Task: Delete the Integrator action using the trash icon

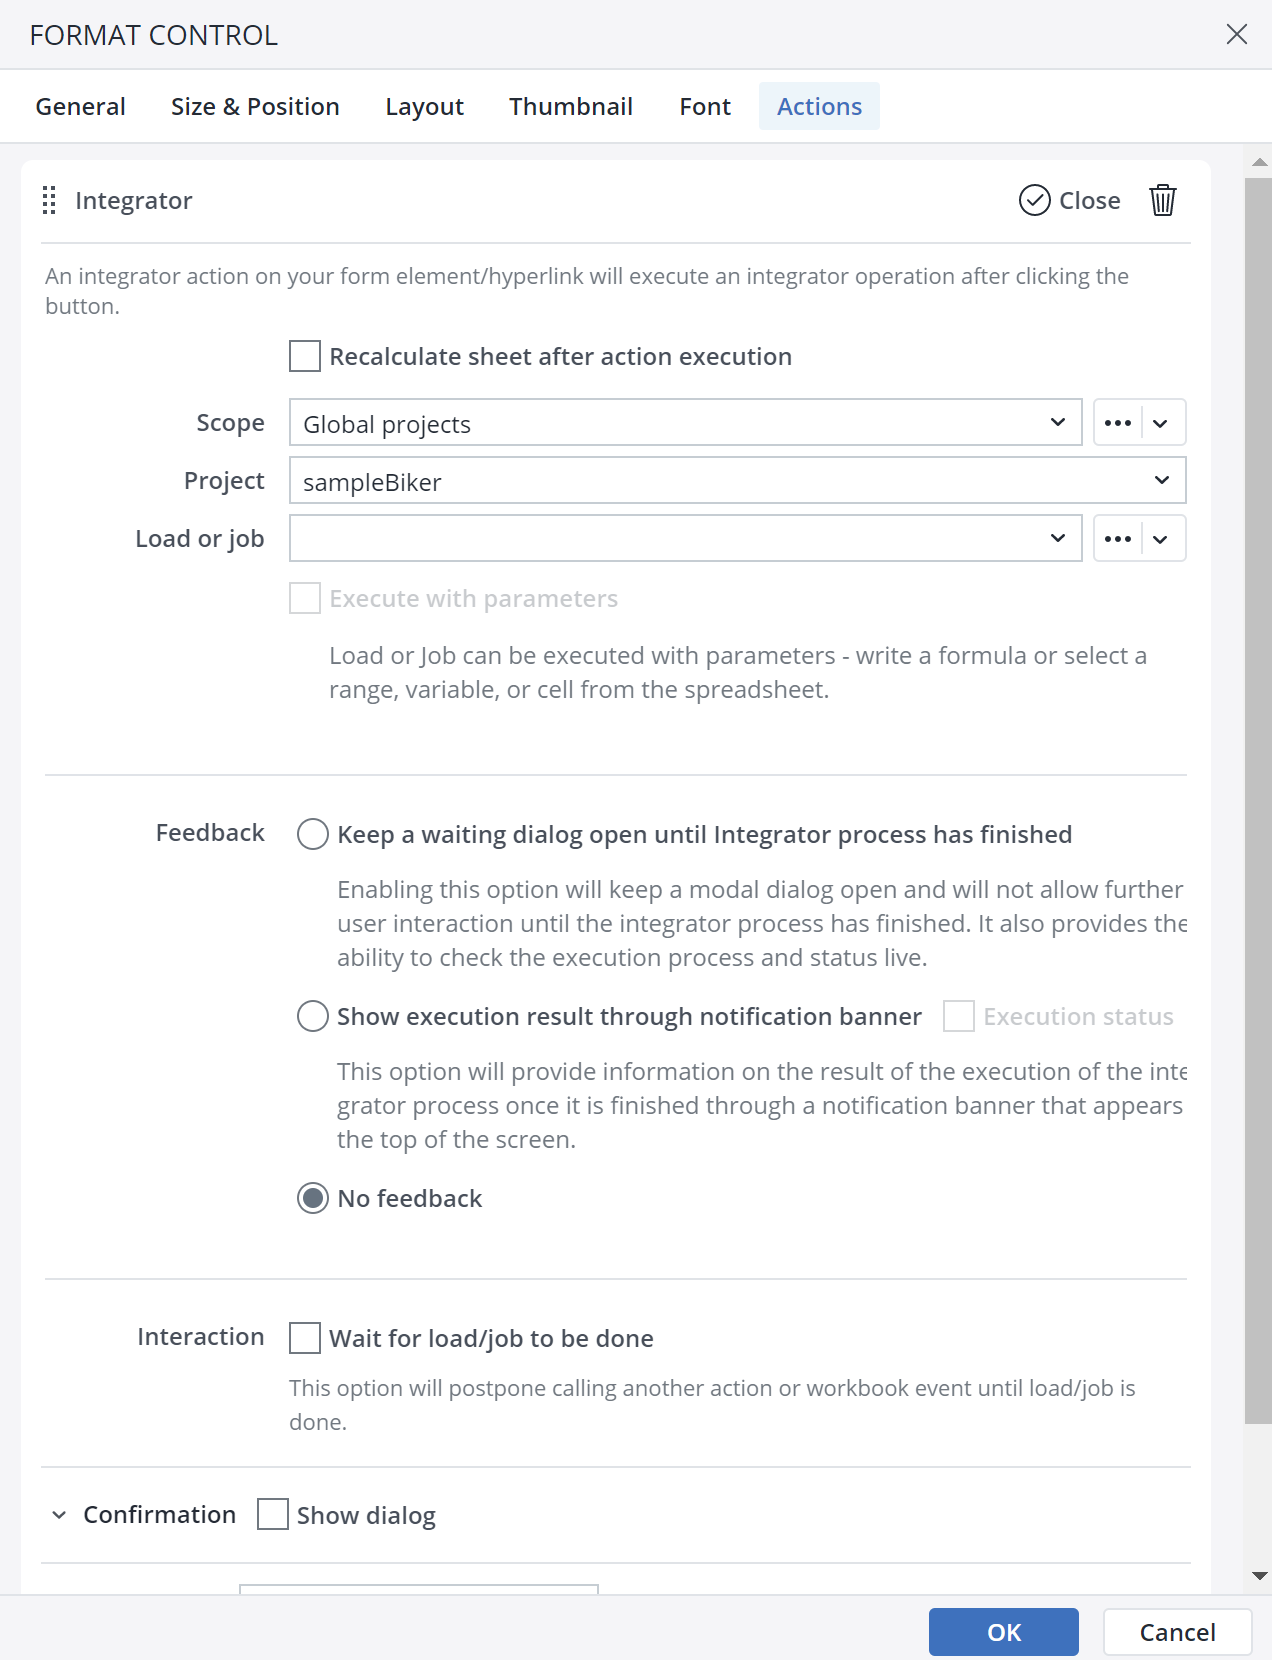Action: (x=1162, y=200)
